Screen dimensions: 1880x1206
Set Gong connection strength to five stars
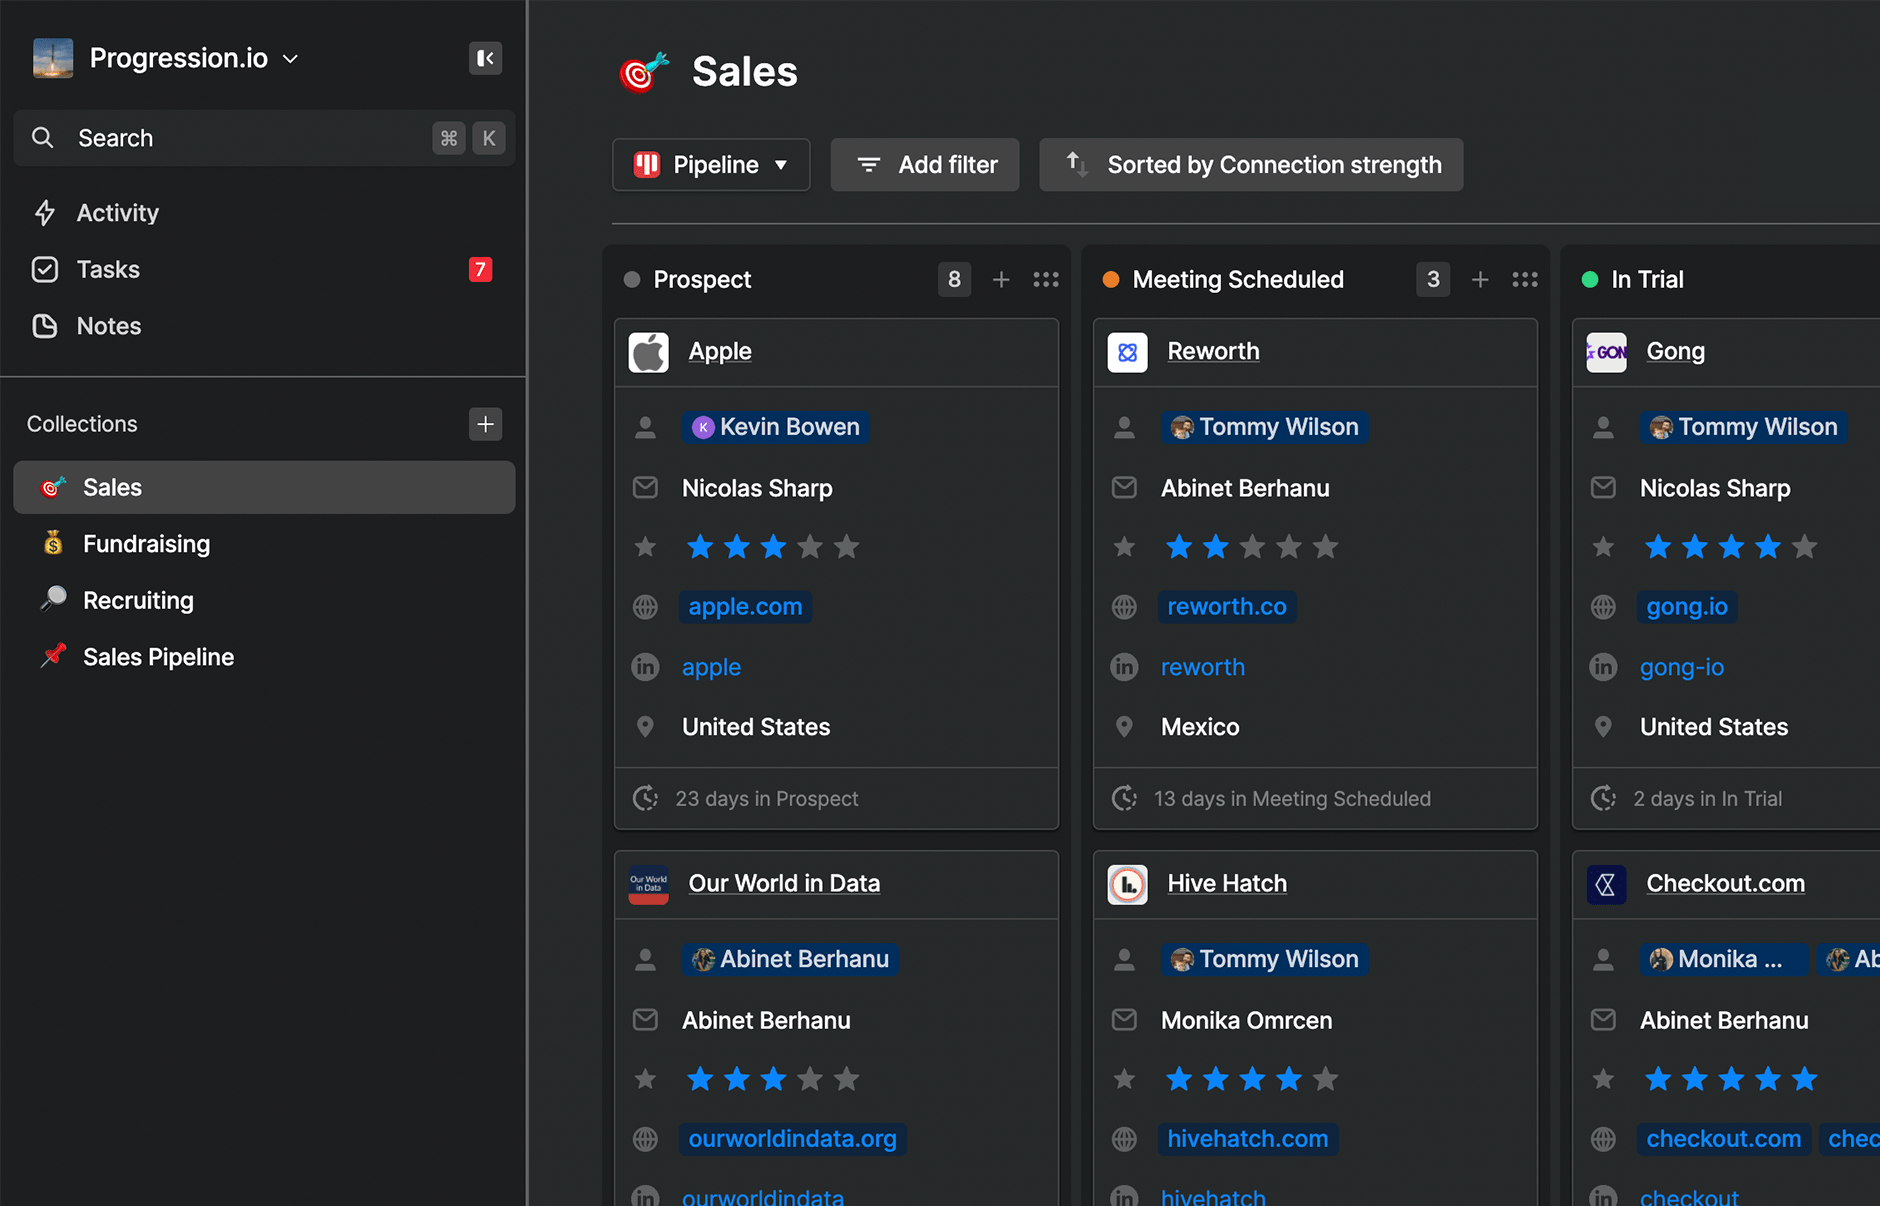[x=1804, y=547]
